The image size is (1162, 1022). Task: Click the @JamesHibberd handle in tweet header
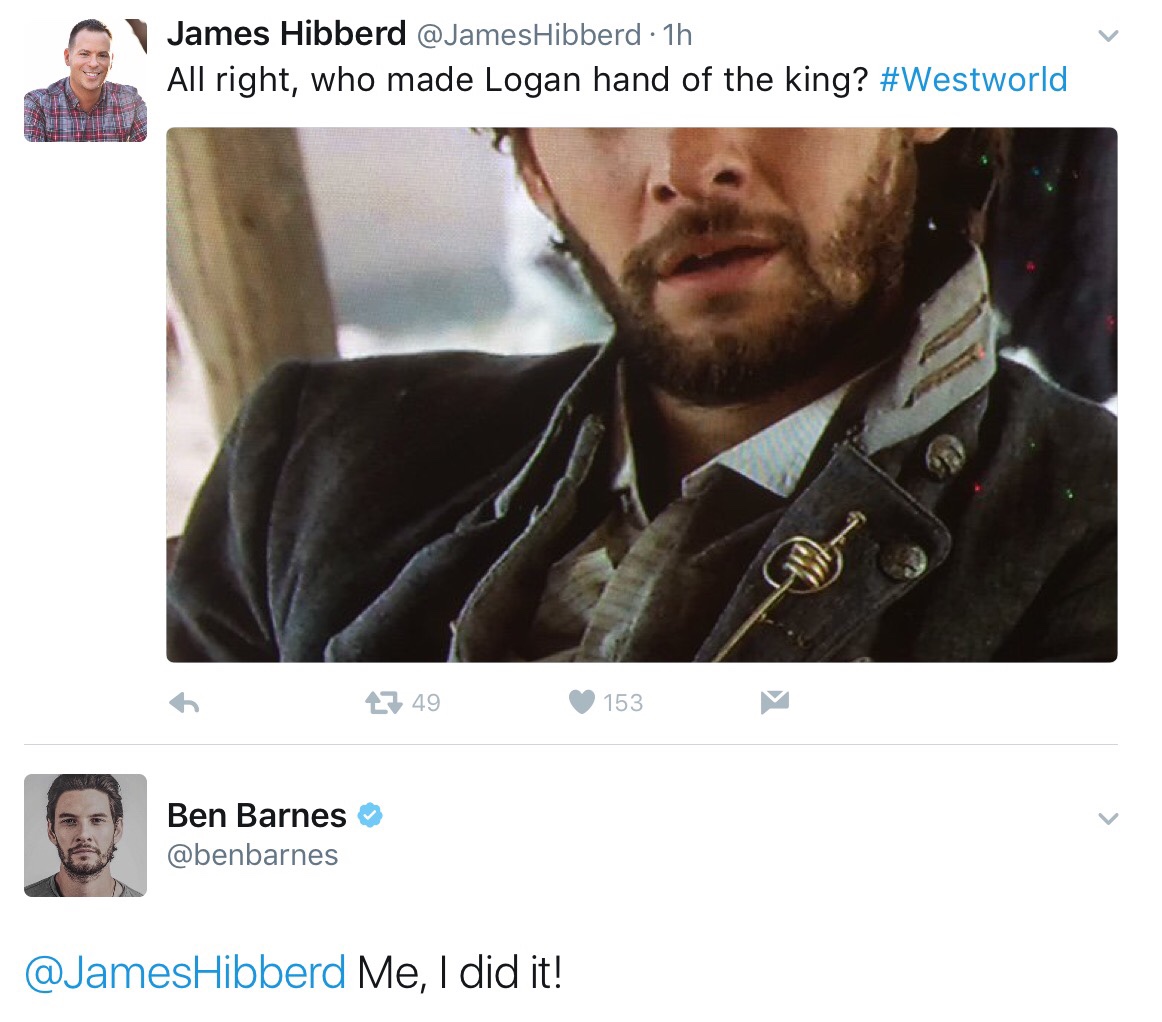528,35
